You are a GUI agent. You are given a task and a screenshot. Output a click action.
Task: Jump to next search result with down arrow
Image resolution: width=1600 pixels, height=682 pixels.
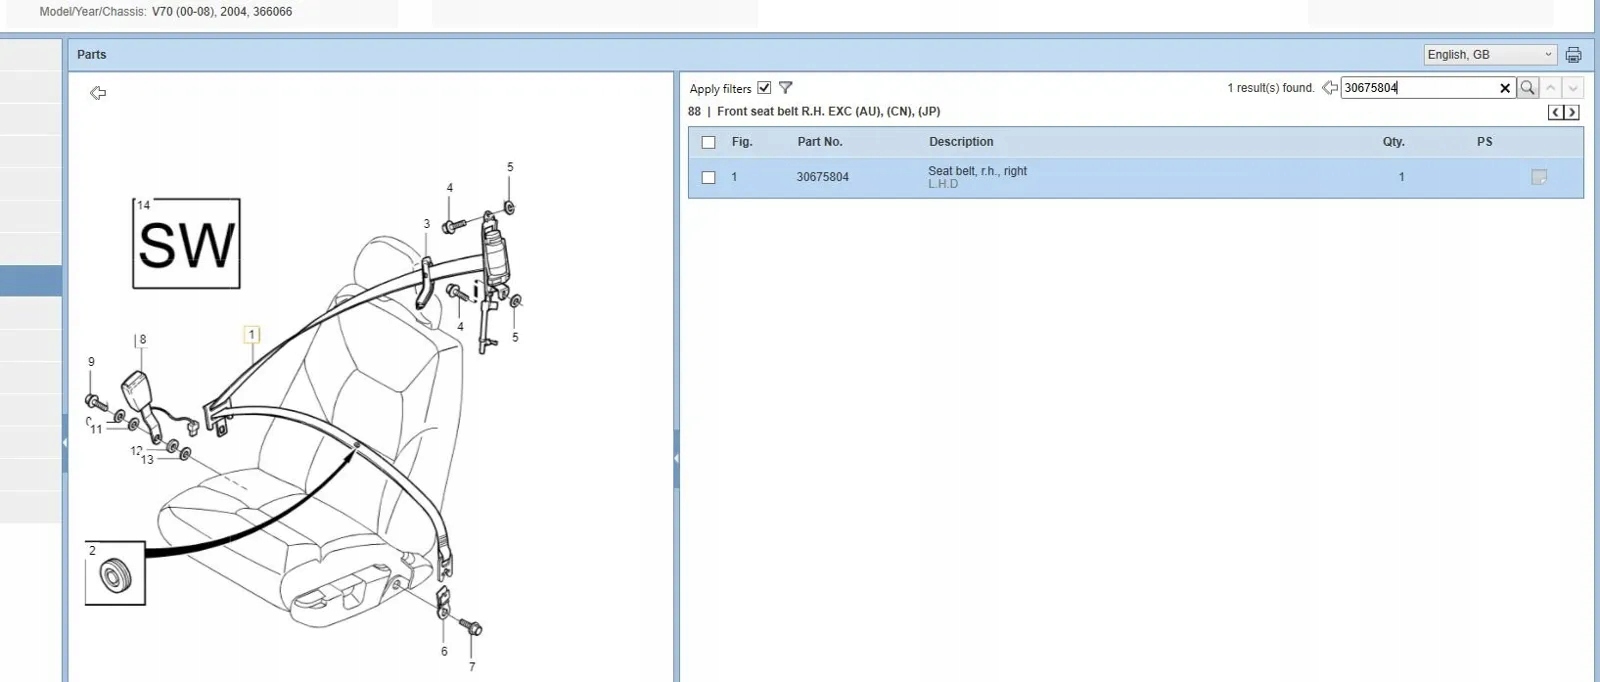1573,88
